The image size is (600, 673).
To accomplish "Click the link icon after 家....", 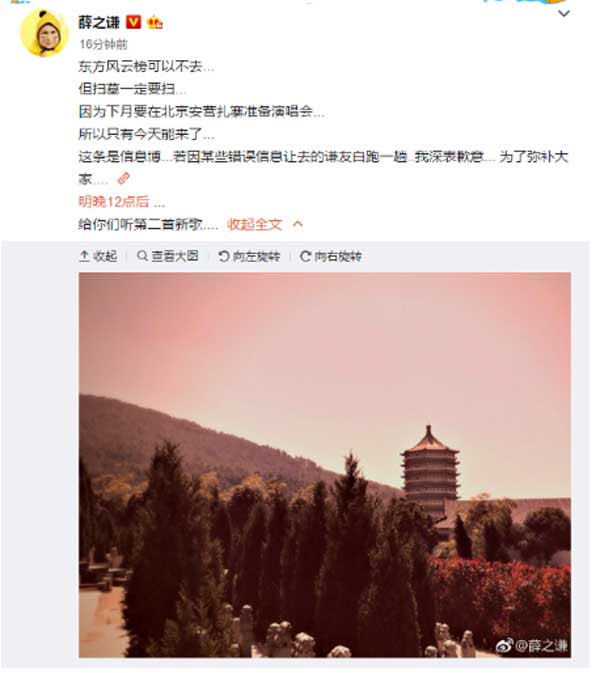I will 124,178.
